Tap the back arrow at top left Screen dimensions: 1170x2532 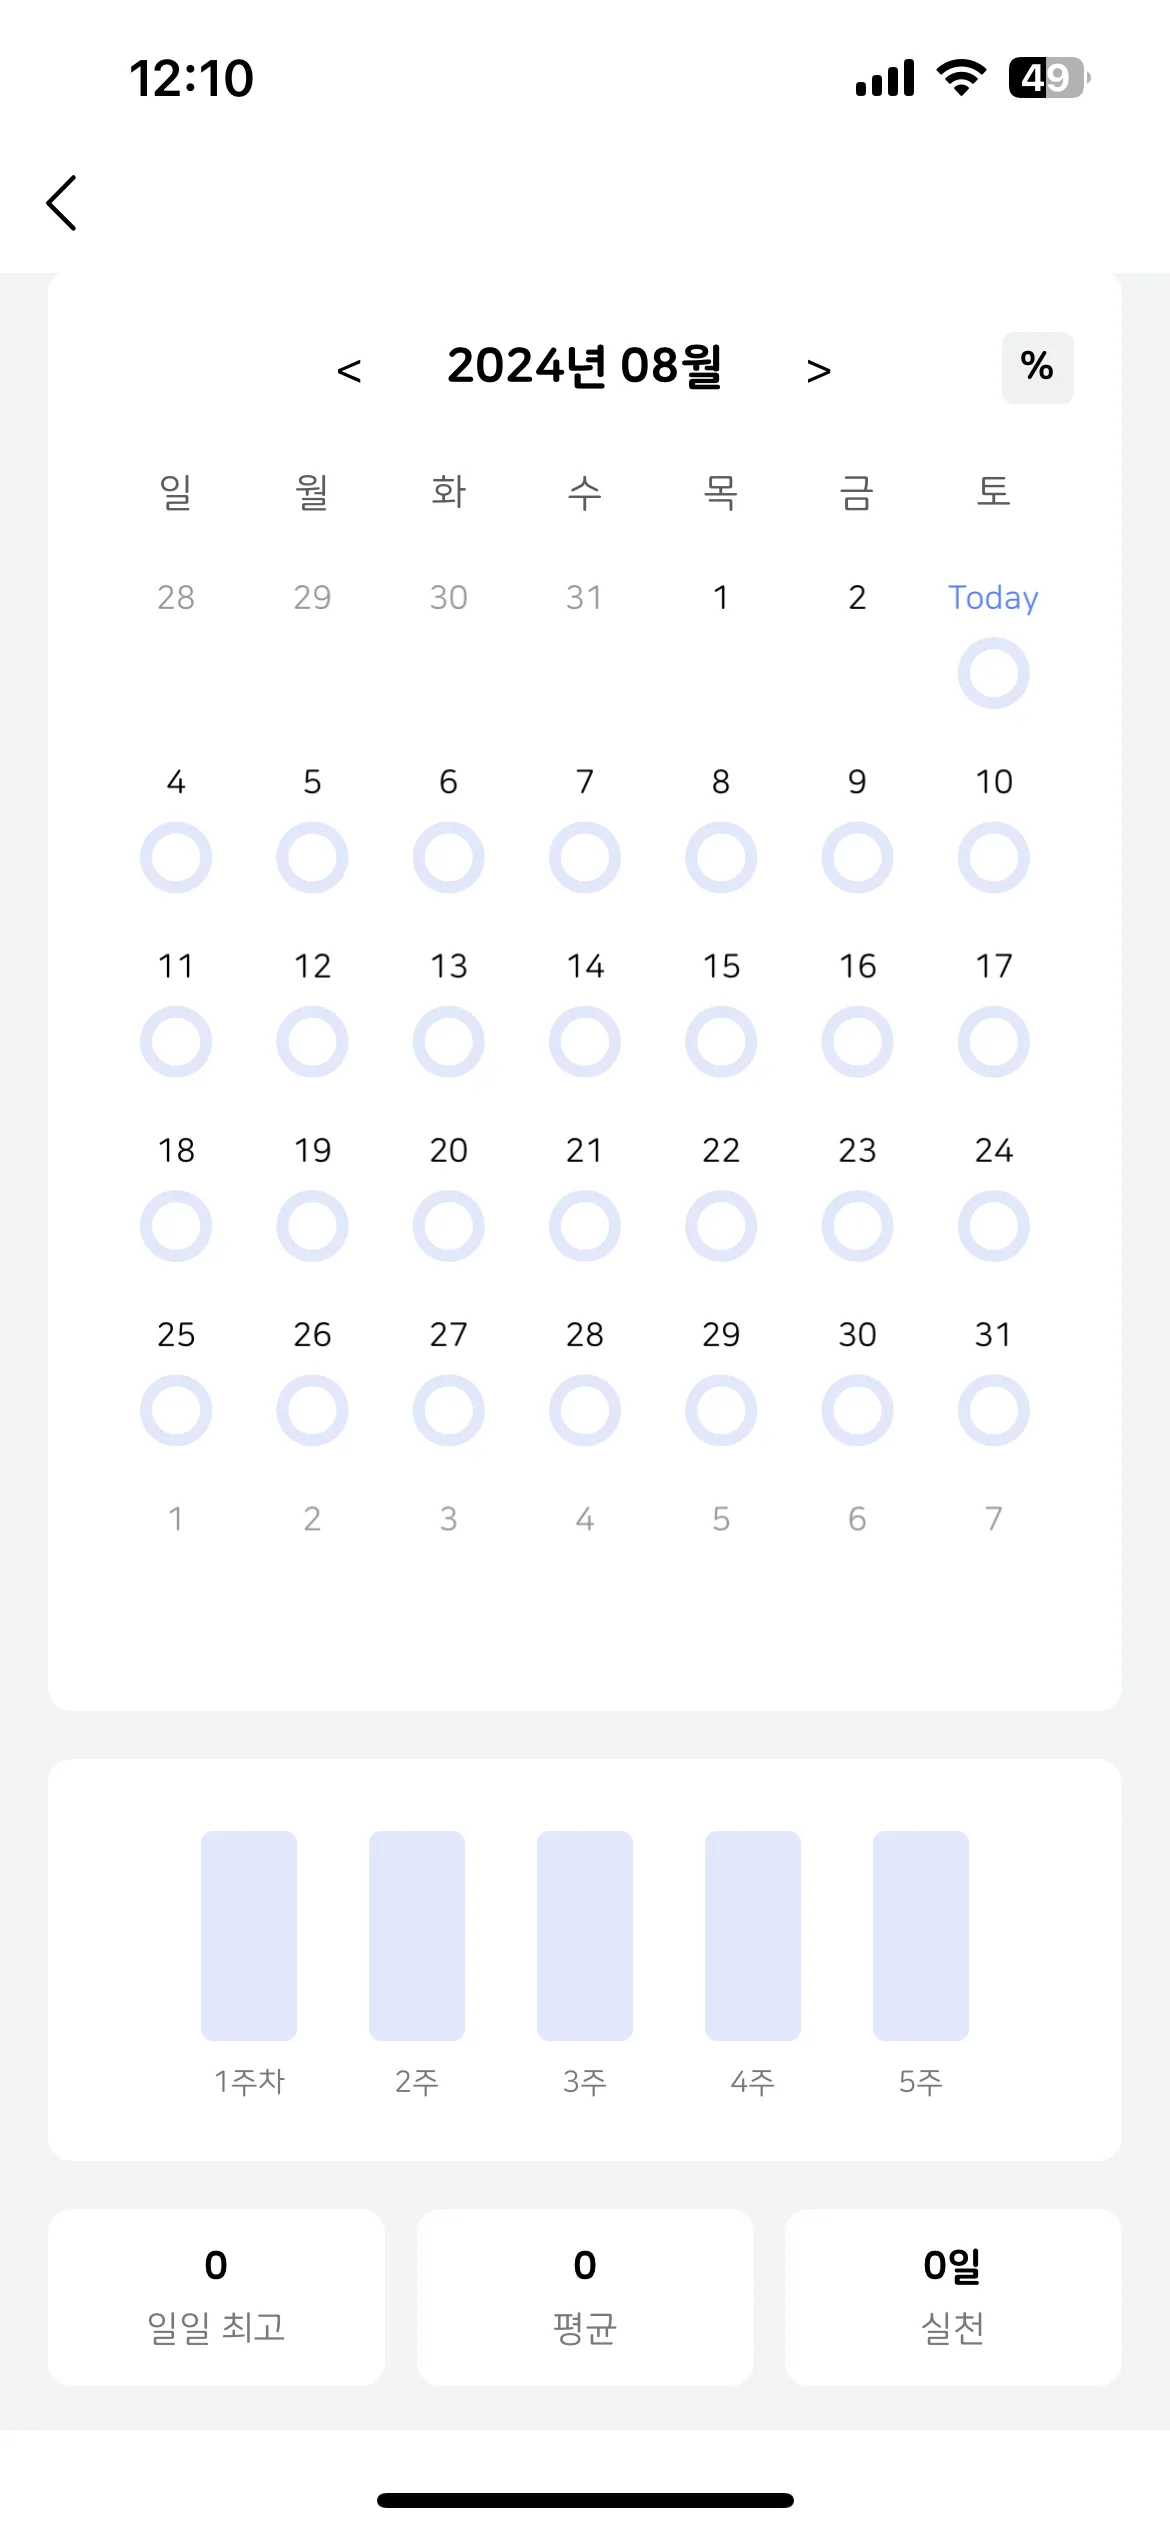[62, 203]
